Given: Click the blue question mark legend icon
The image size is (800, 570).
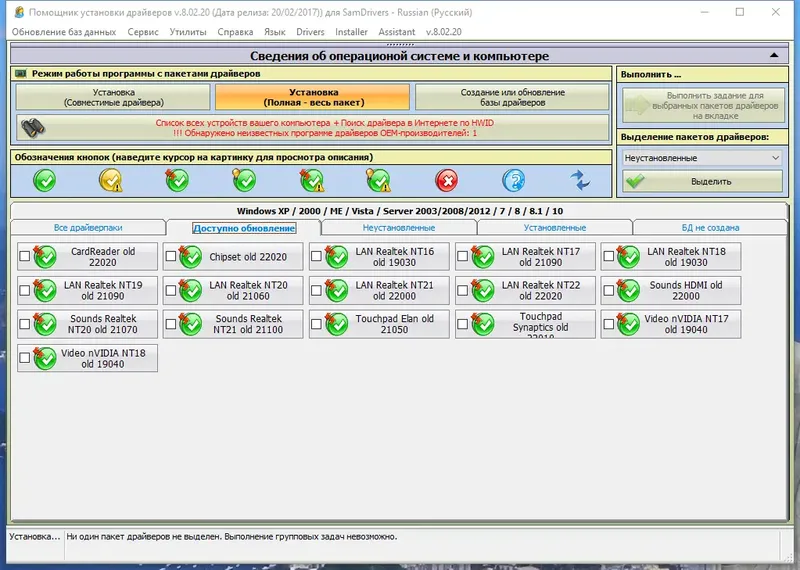Looking at the screenshot, I should click(513, 181).
